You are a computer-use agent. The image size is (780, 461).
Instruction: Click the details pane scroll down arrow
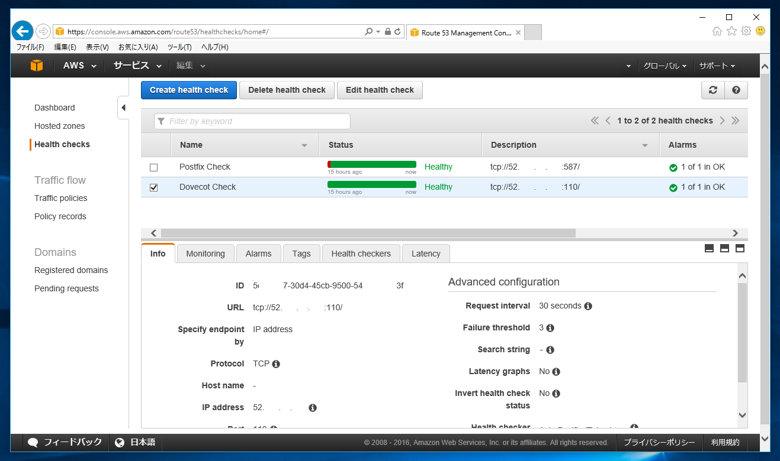pyautogui.click(x=742, y=415)
